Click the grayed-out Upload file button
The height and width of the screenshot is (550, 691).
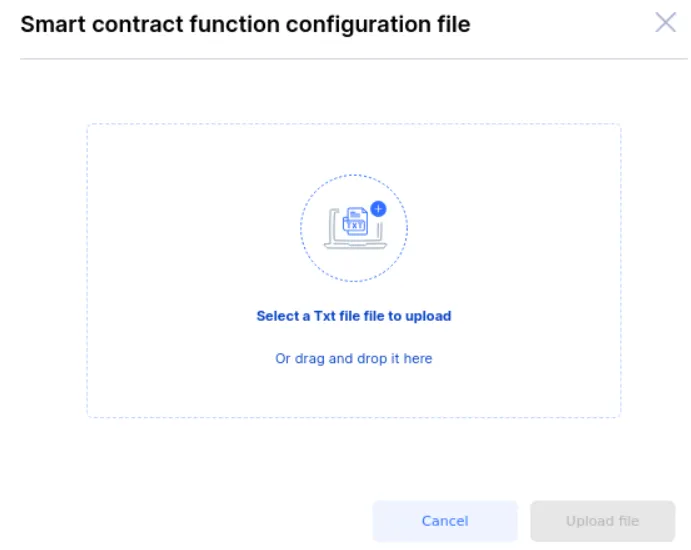[602, 521]
